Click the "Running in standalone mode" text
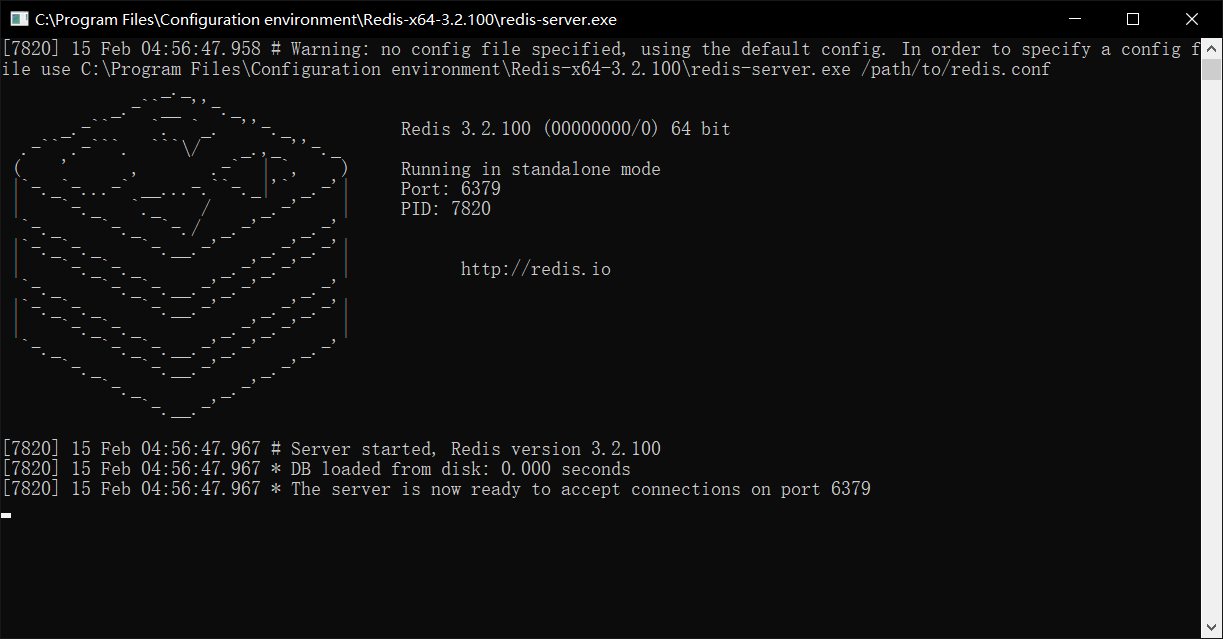Image resolution: width=1223 pixels, height=639 pixels. point(530,169)
